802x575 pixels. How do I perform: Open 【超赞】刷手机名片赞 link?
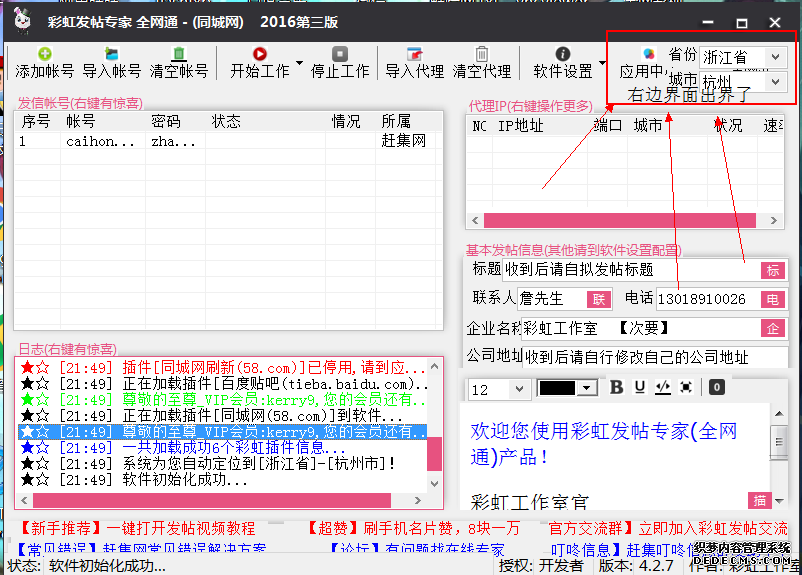(413, 528)
